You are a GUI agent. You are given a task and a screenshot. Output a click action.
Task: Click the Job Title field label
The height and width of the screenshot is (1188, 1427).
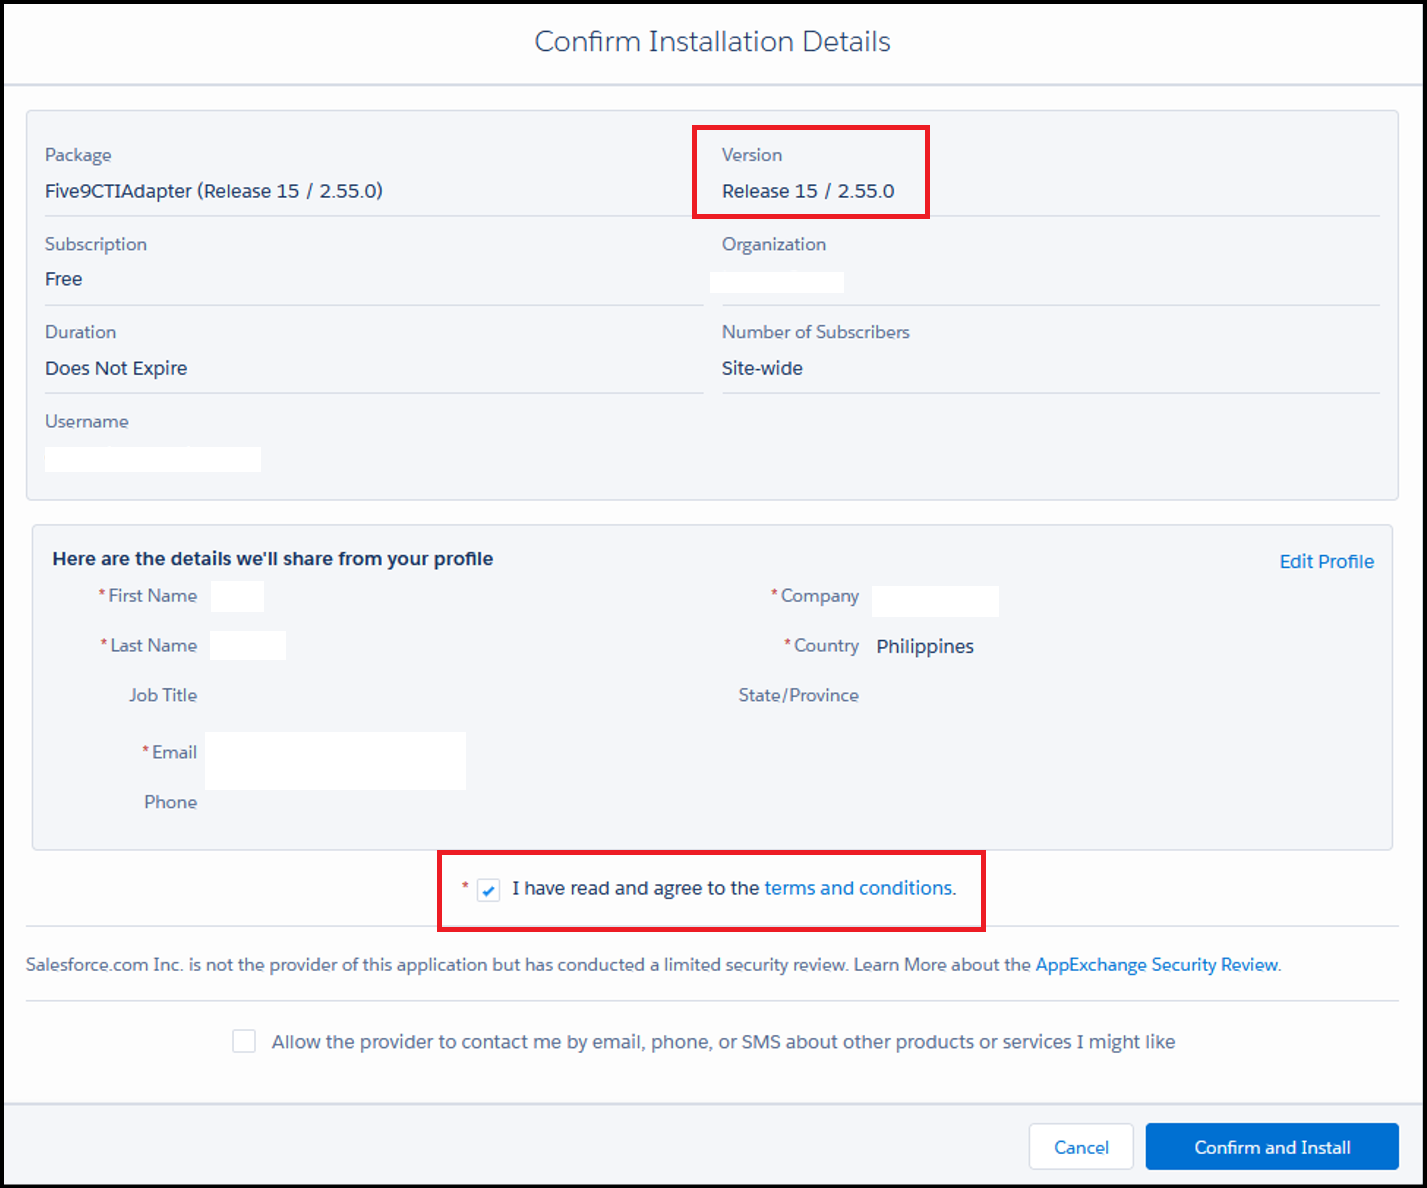point(163,695)
